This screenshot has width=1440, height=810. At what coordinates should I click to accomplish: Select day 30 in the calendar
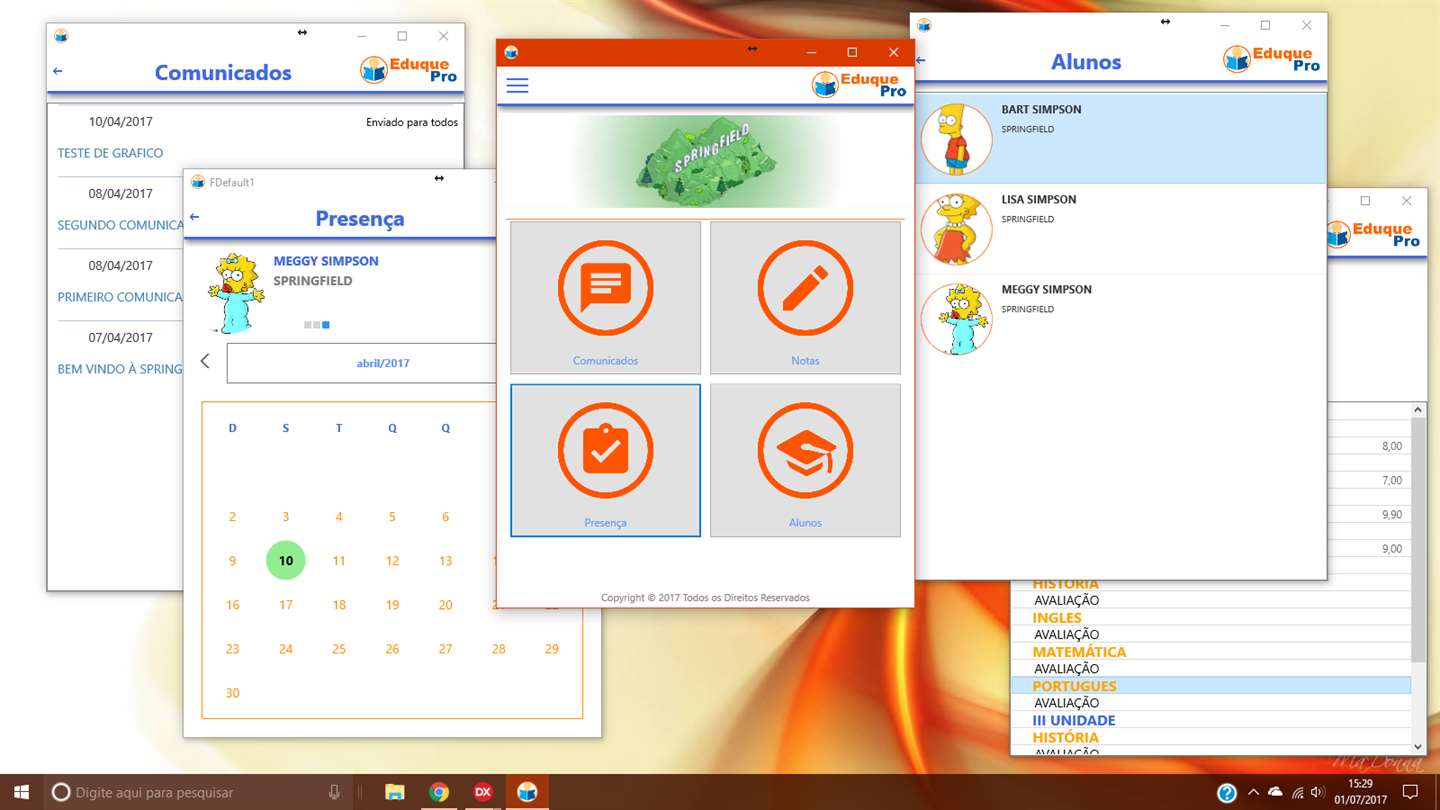click(x=232, y=693)
